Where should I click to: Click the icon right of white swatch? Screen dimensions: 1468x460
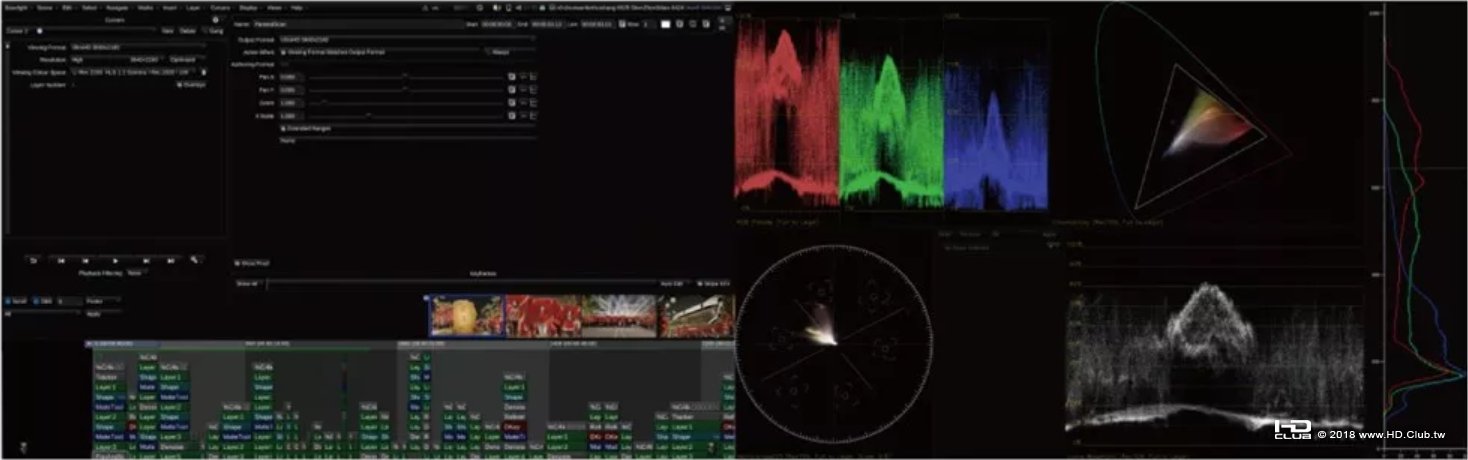click(x=680, y=24)
